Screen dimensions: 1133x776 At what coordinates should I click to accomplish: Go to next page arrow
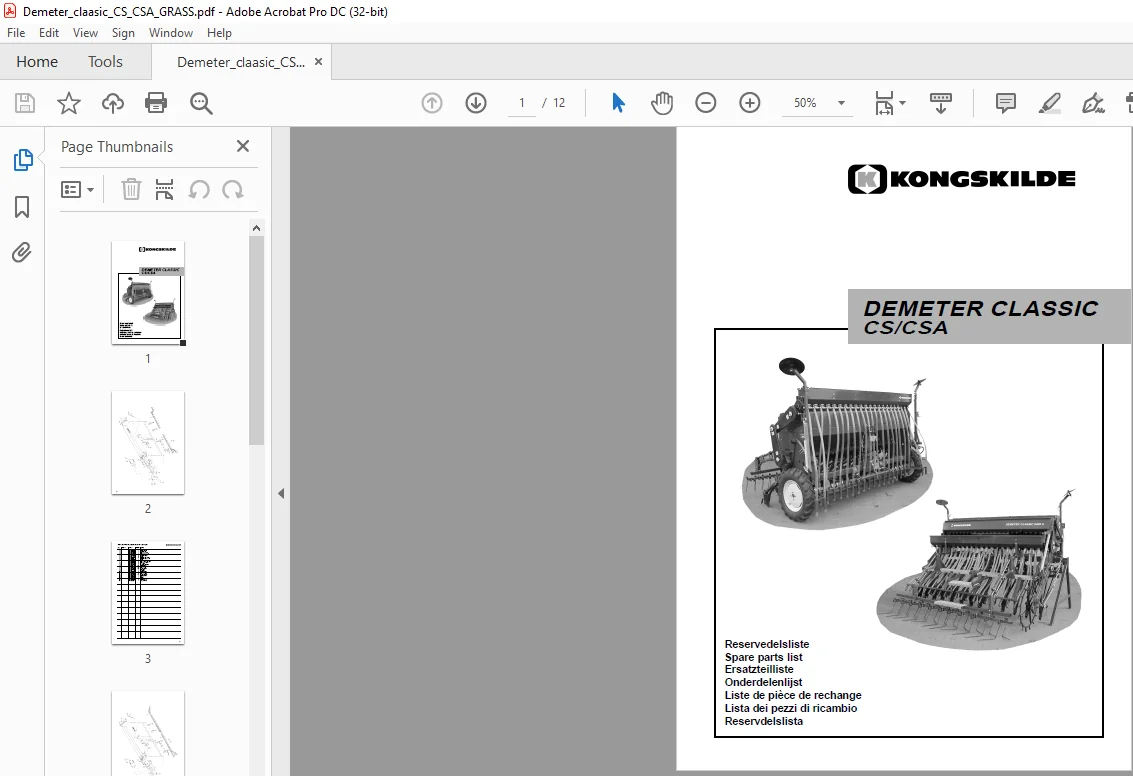pyautogui.click(x=475, y=103)
